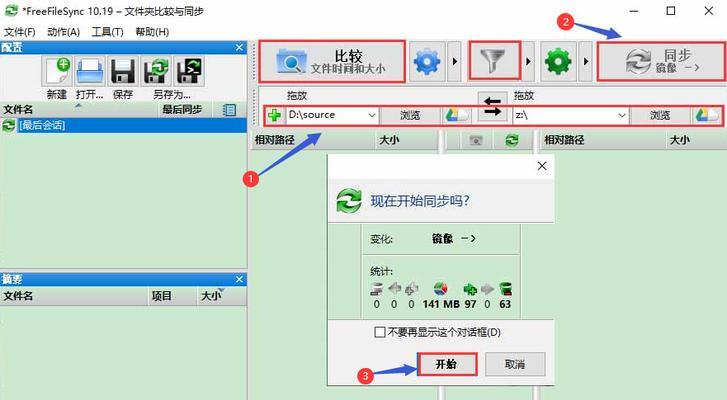Expand comparison settings arrow
Screen dimensions: 727x400
point(455,61)
